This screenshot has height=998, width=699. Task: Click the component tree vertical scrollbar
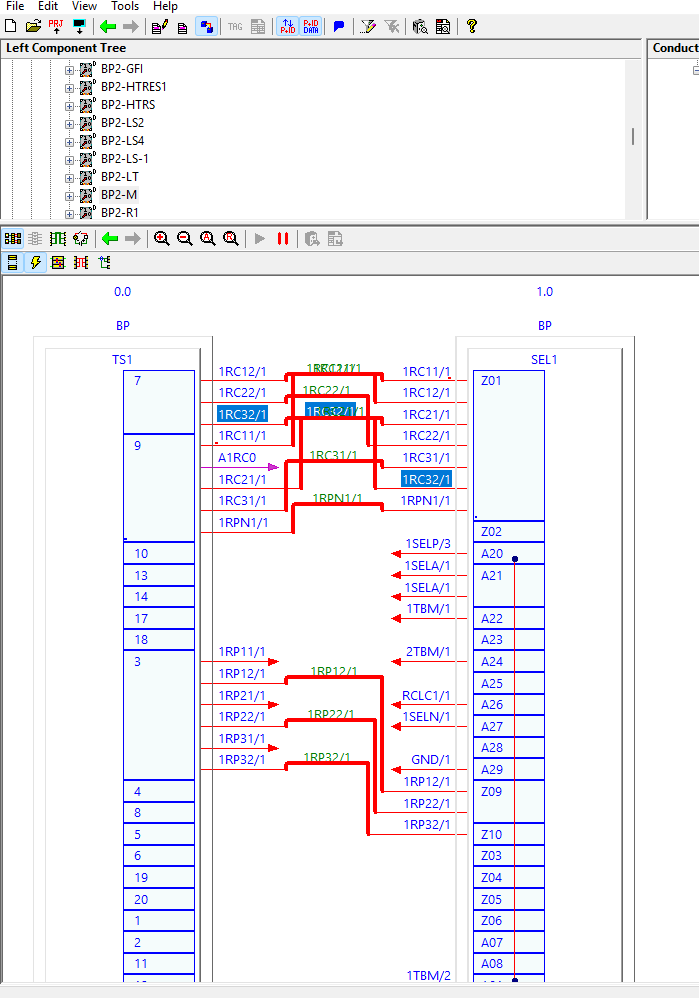click(x=633, y=137)
